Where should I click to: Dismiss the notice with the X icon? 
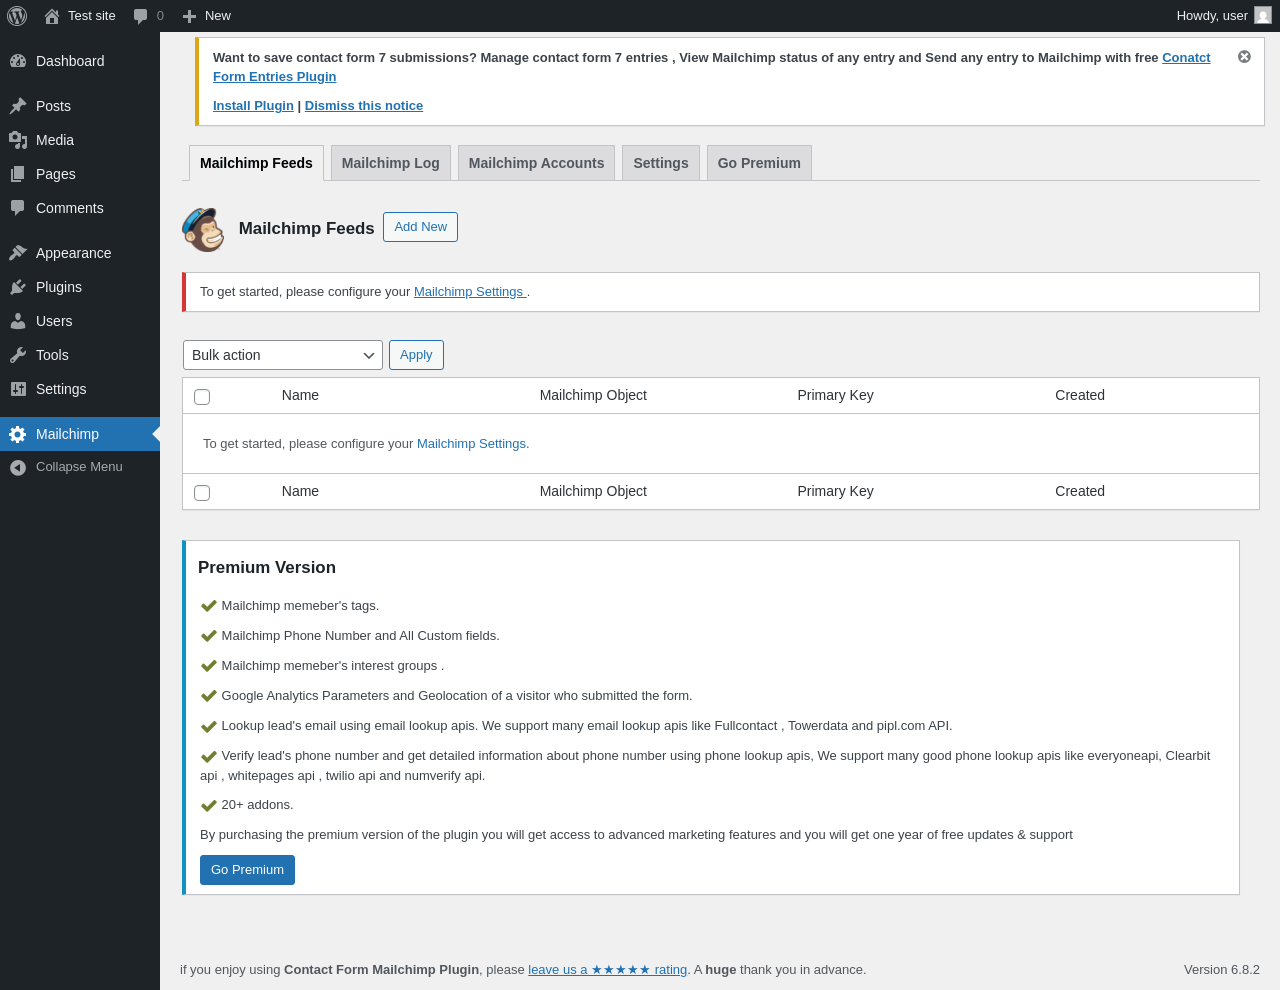click(x=1244, y=57)
